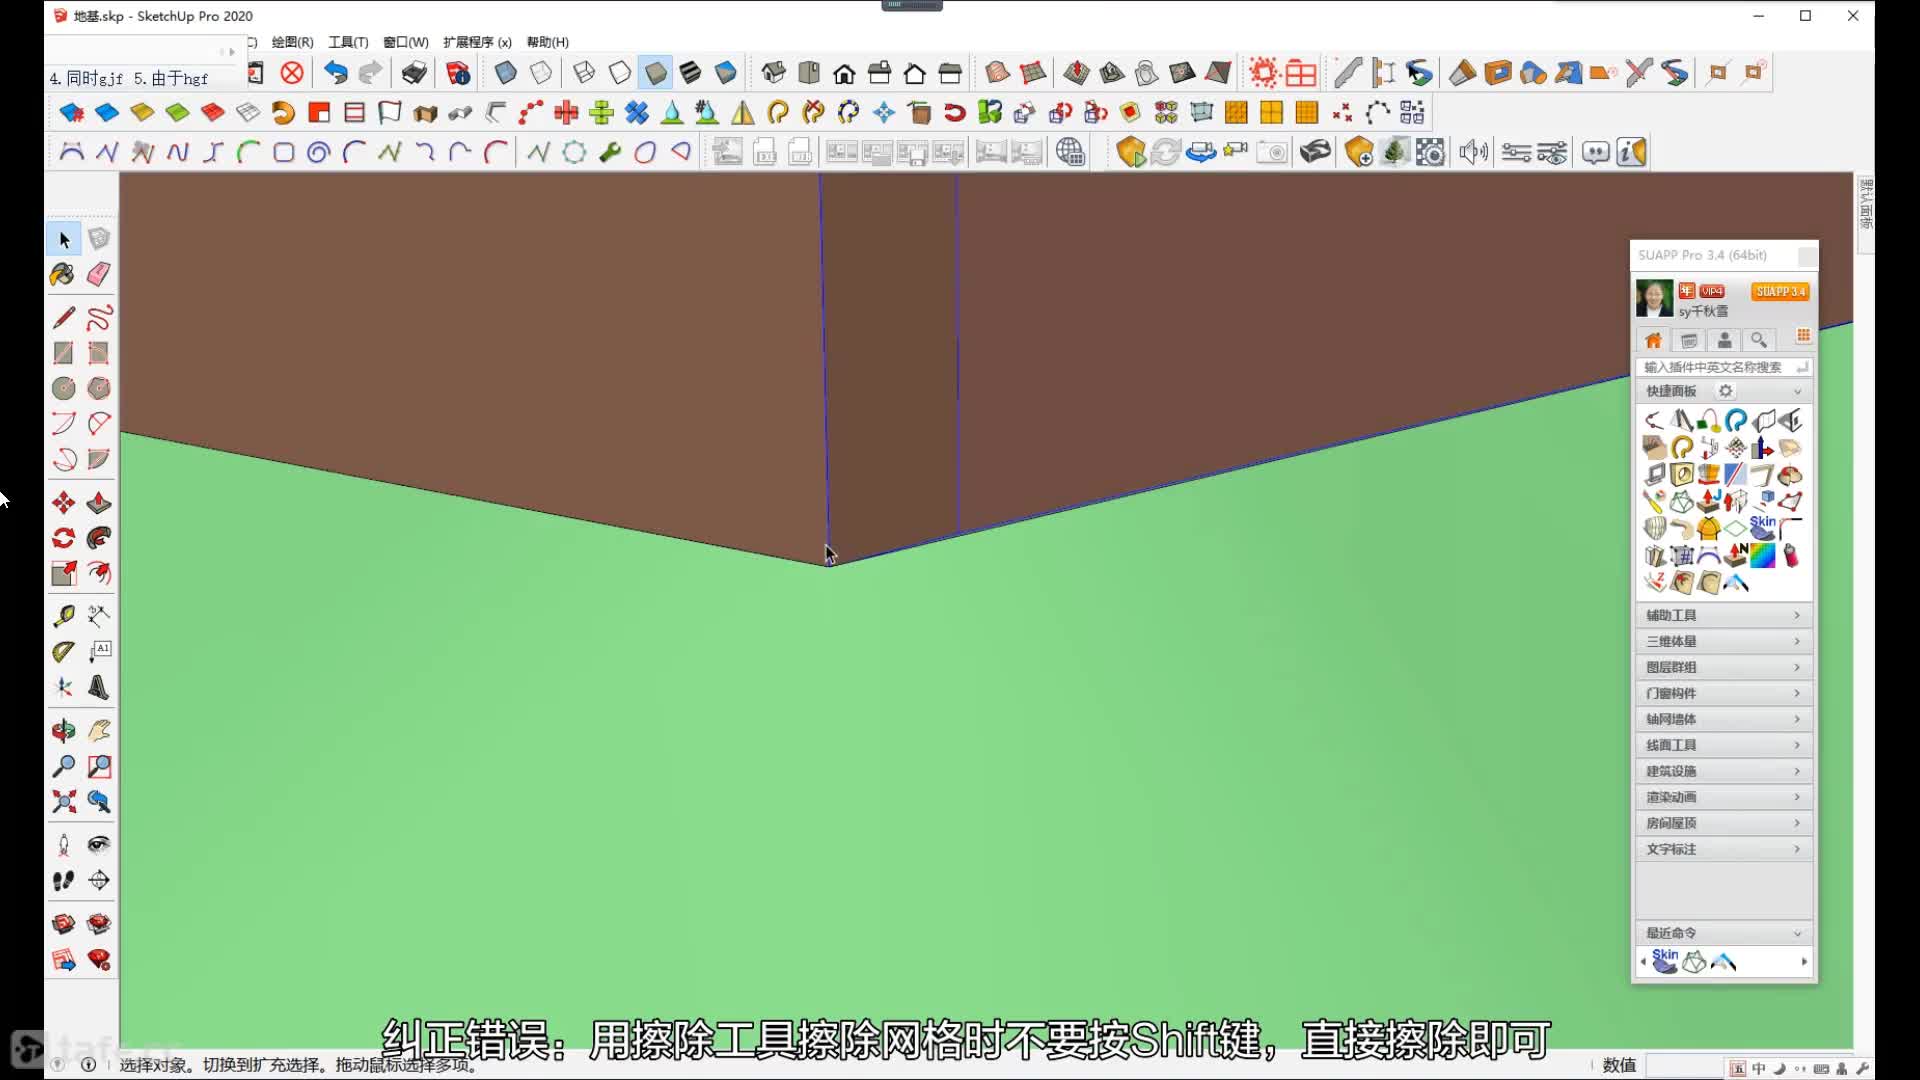Open the 工具(T) menu
This screenshot has height=1080, width=1920.
(x=348, y=42)
